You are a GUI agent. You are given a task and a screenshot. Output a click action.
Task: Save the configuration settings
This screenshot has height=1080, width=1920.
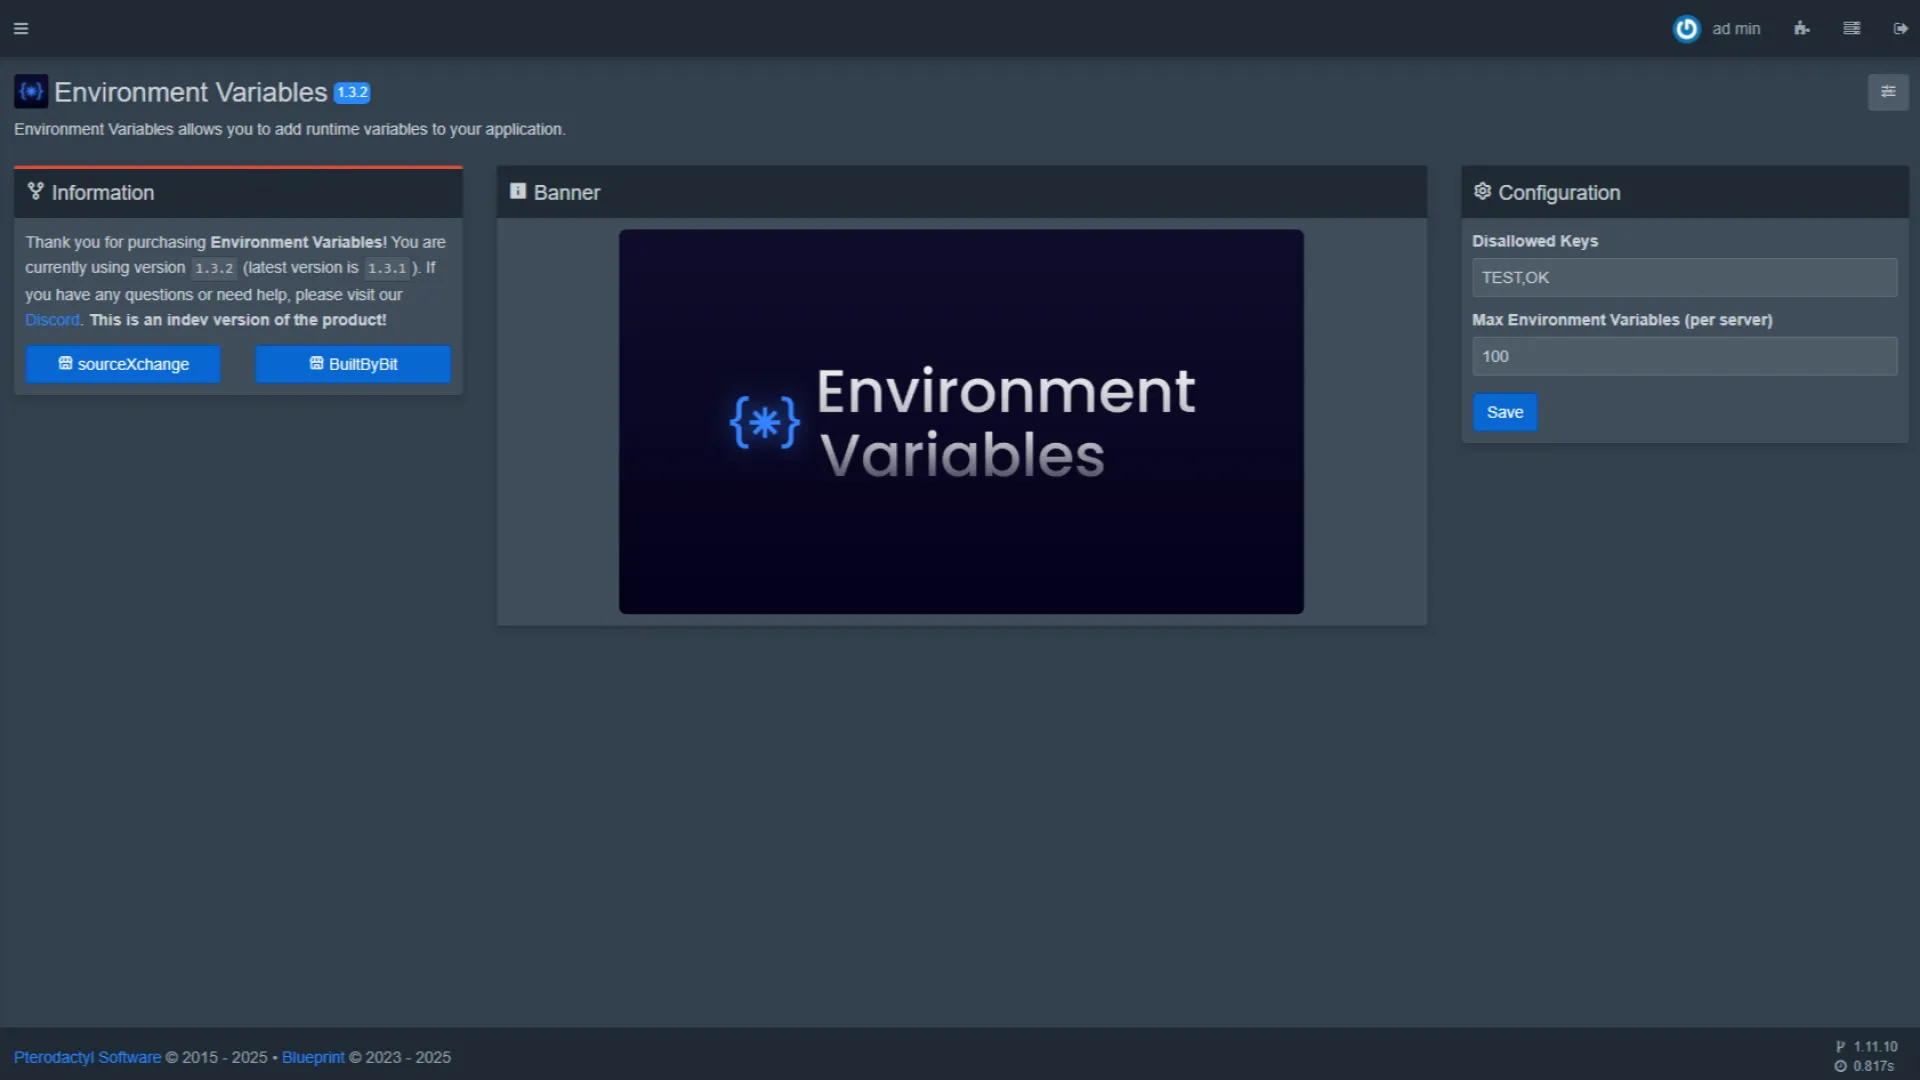coord(1504,412)
